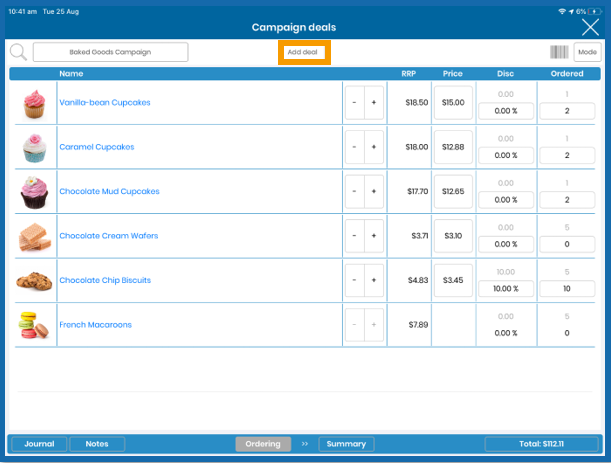Reduce Chocolate Cream Wafers quantity with minus
This screenshot has height=463, width=611.
tap(355, 236)
